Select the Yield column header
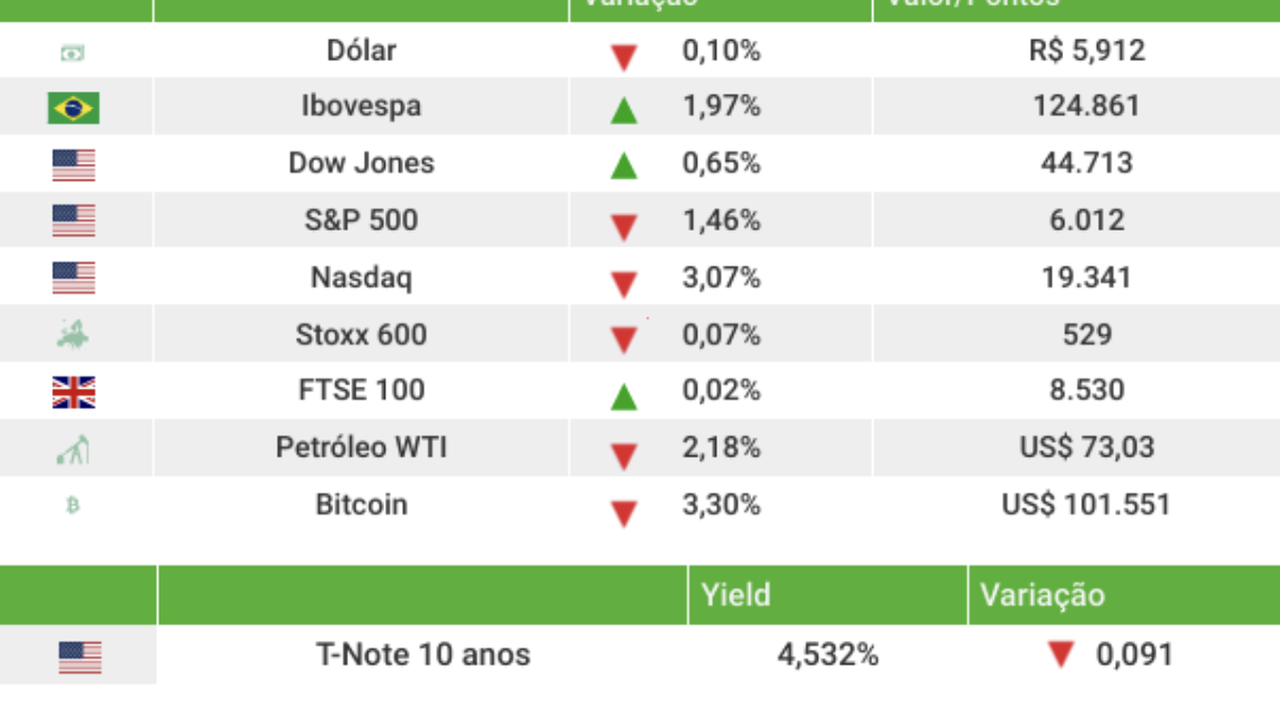 coord(736,595)
